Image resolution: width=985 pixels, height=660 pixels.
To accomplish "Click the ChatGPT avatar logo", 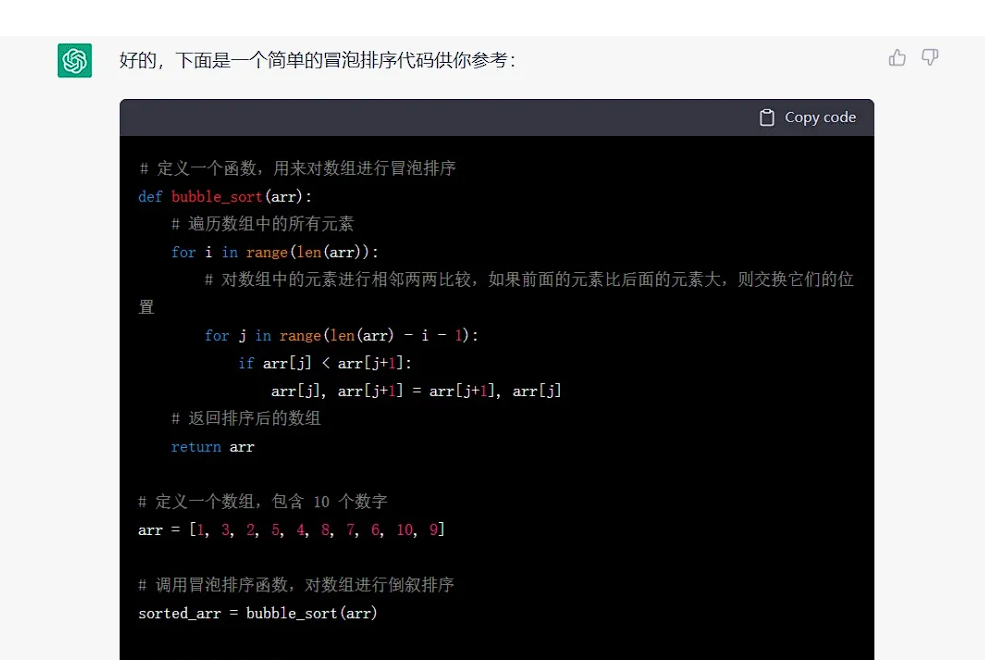I will click(x=75, y=60).
